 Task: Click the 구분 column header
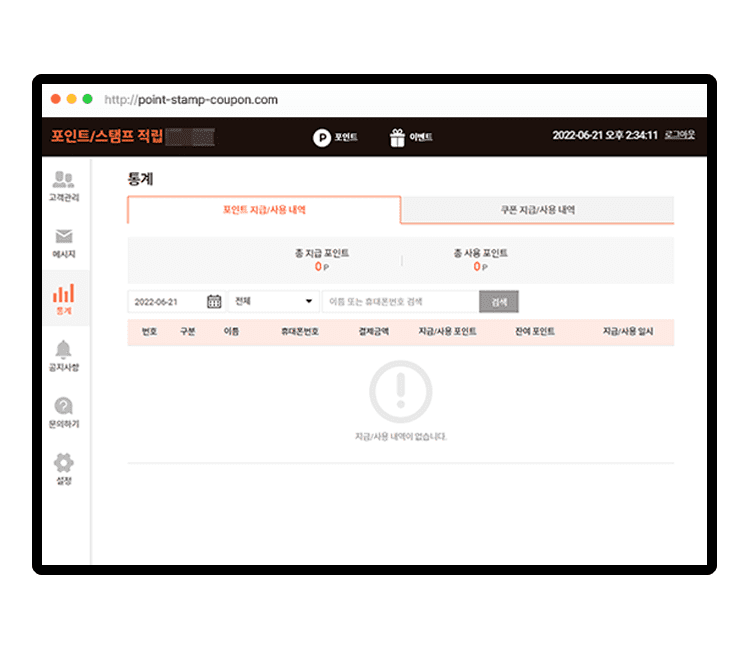[x=187, y=332]
